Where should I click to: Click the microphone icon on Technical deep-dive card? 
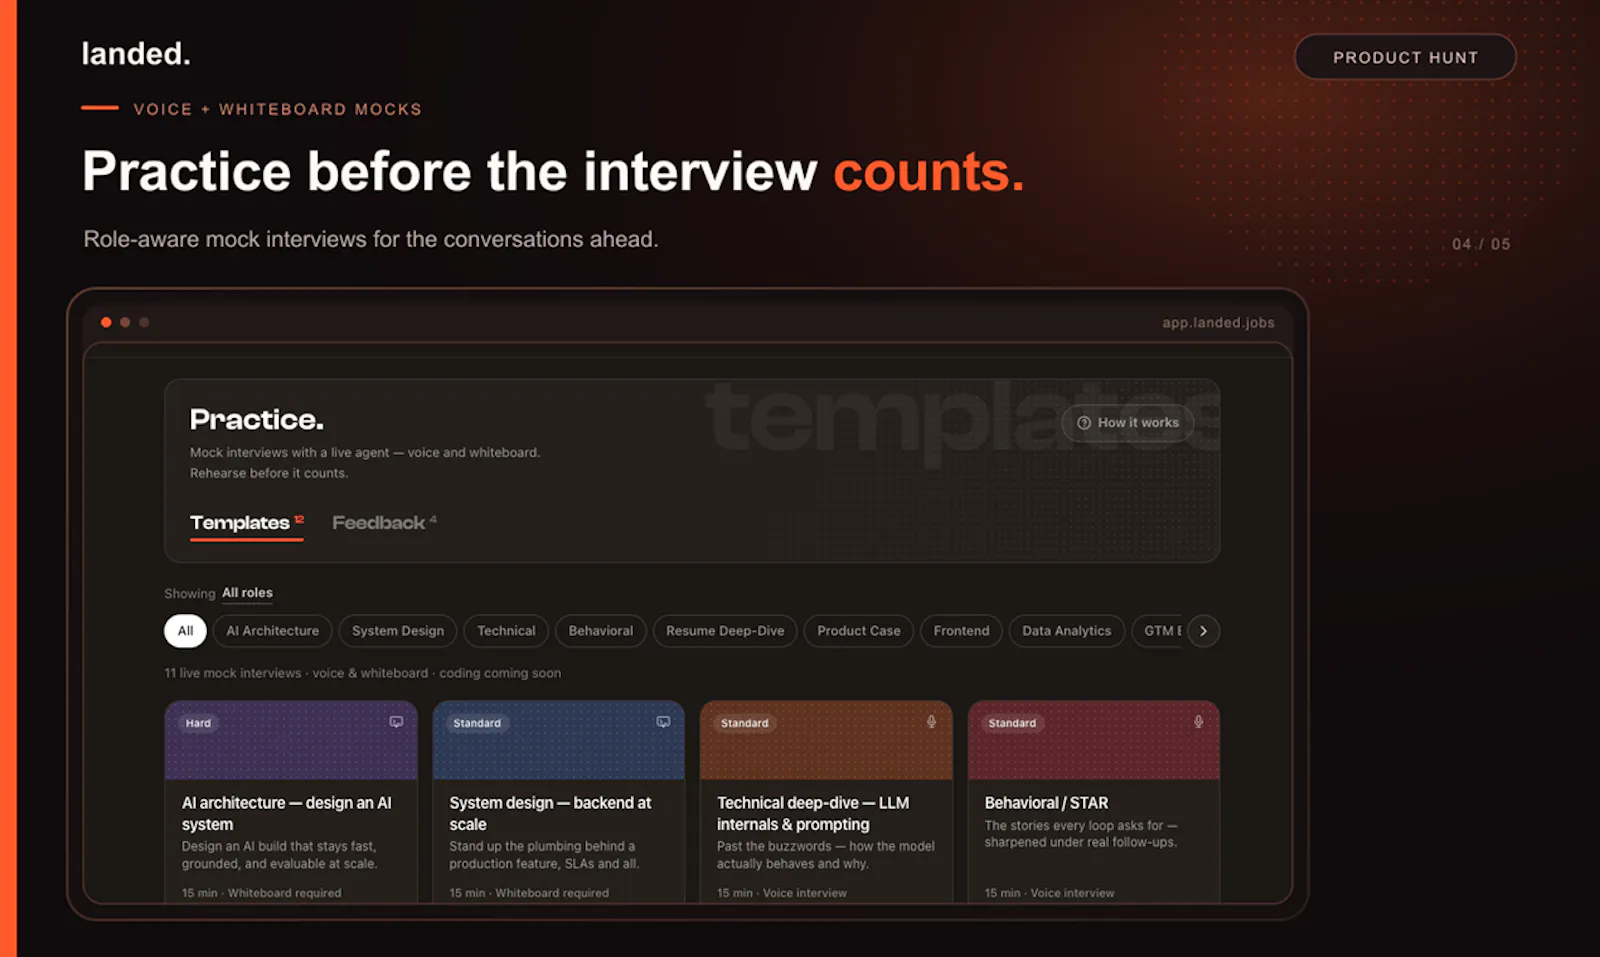click(x=931, y=722)
